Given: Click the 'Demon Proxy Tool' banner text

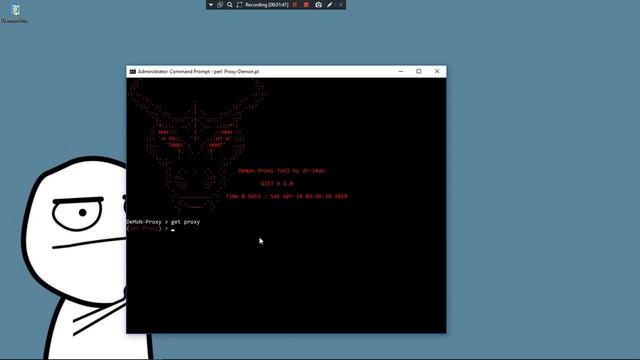Looking at the screenshot, I should [282, 171].
